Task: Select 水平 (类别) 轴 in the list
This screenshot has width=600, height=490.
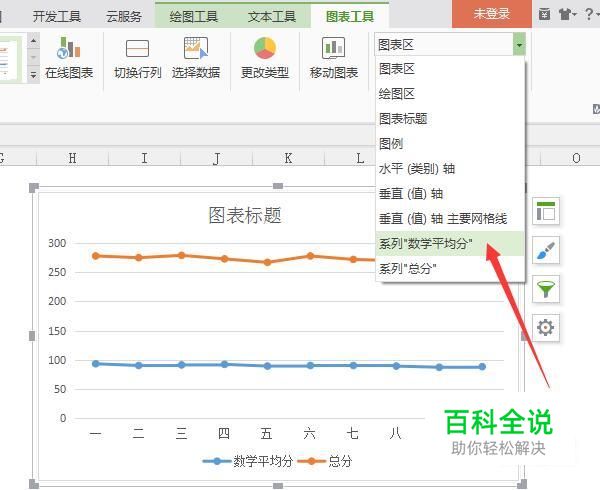Action: click(x=450, y=169)
